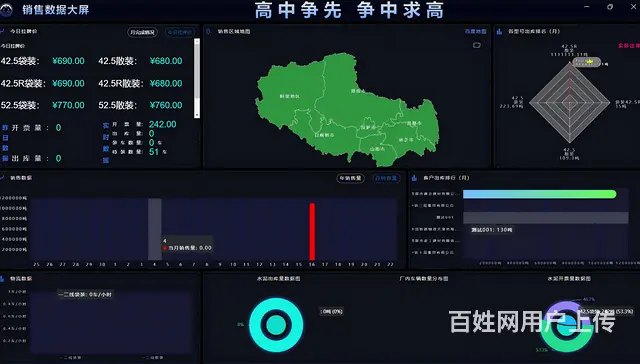This screenshot has width=640, height=364.
Task: Select 林芝市 region on the map
Action: 406,140
